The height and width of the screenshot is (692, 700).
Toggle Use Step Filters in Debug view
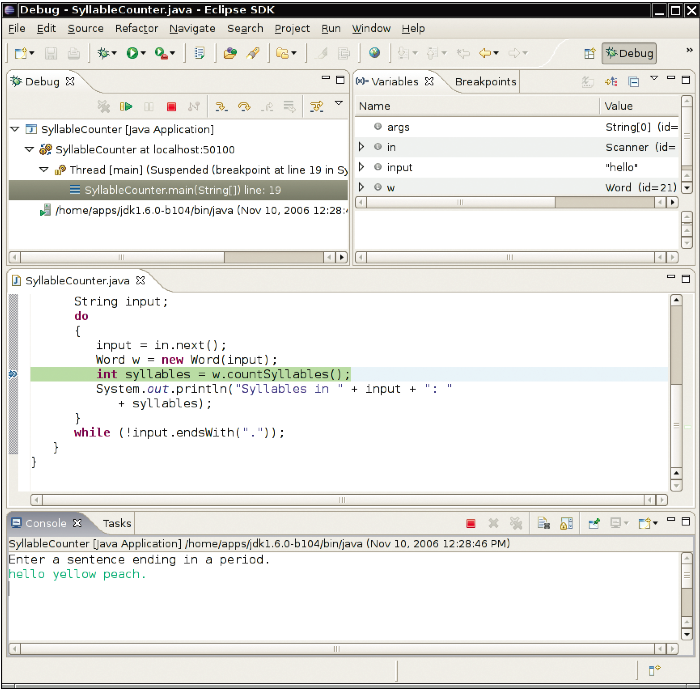pos(316,106)
